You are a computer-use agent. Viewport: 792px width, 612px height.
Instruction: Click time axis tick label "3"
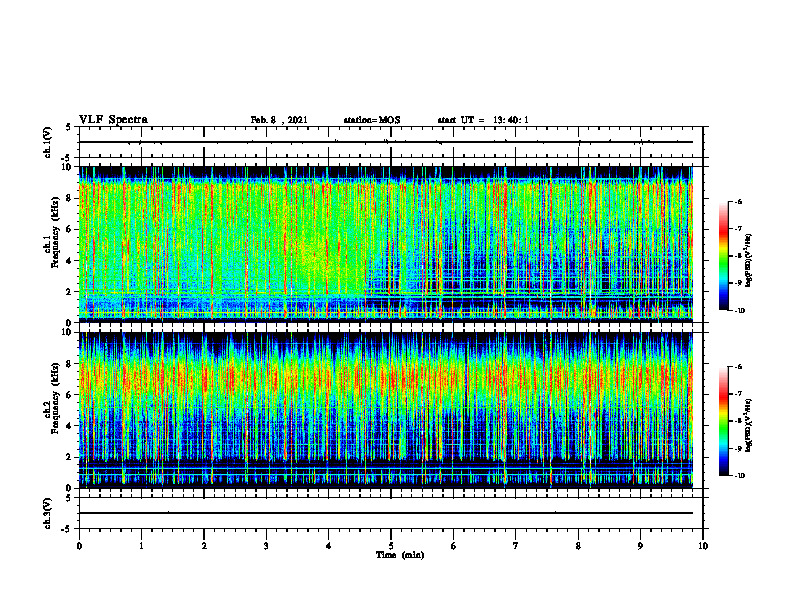point(266,546)
